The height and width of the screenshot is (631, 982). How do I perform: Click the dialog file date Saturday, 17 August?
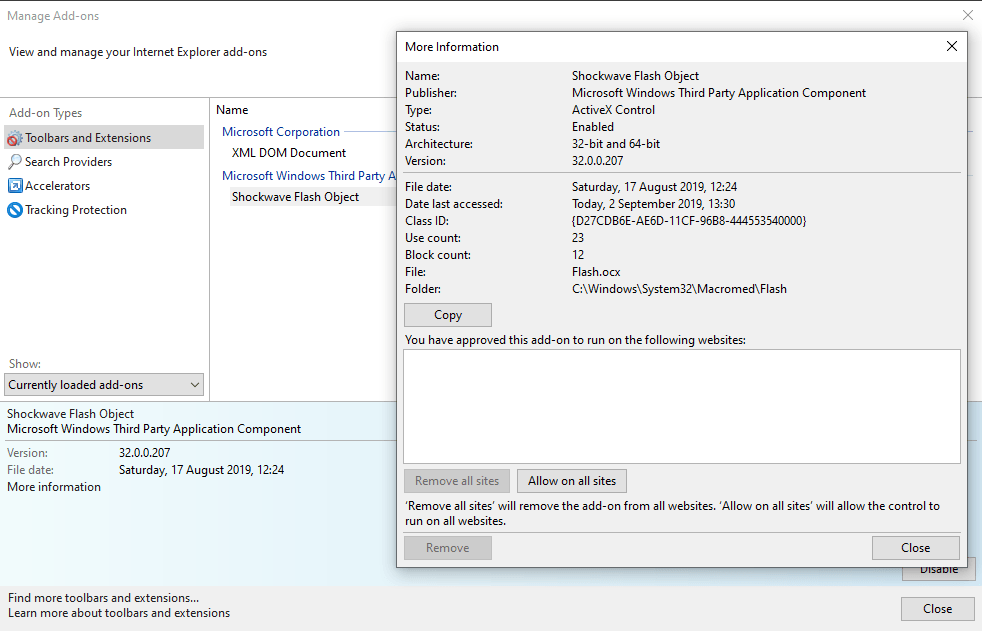[x=654, y=187]
